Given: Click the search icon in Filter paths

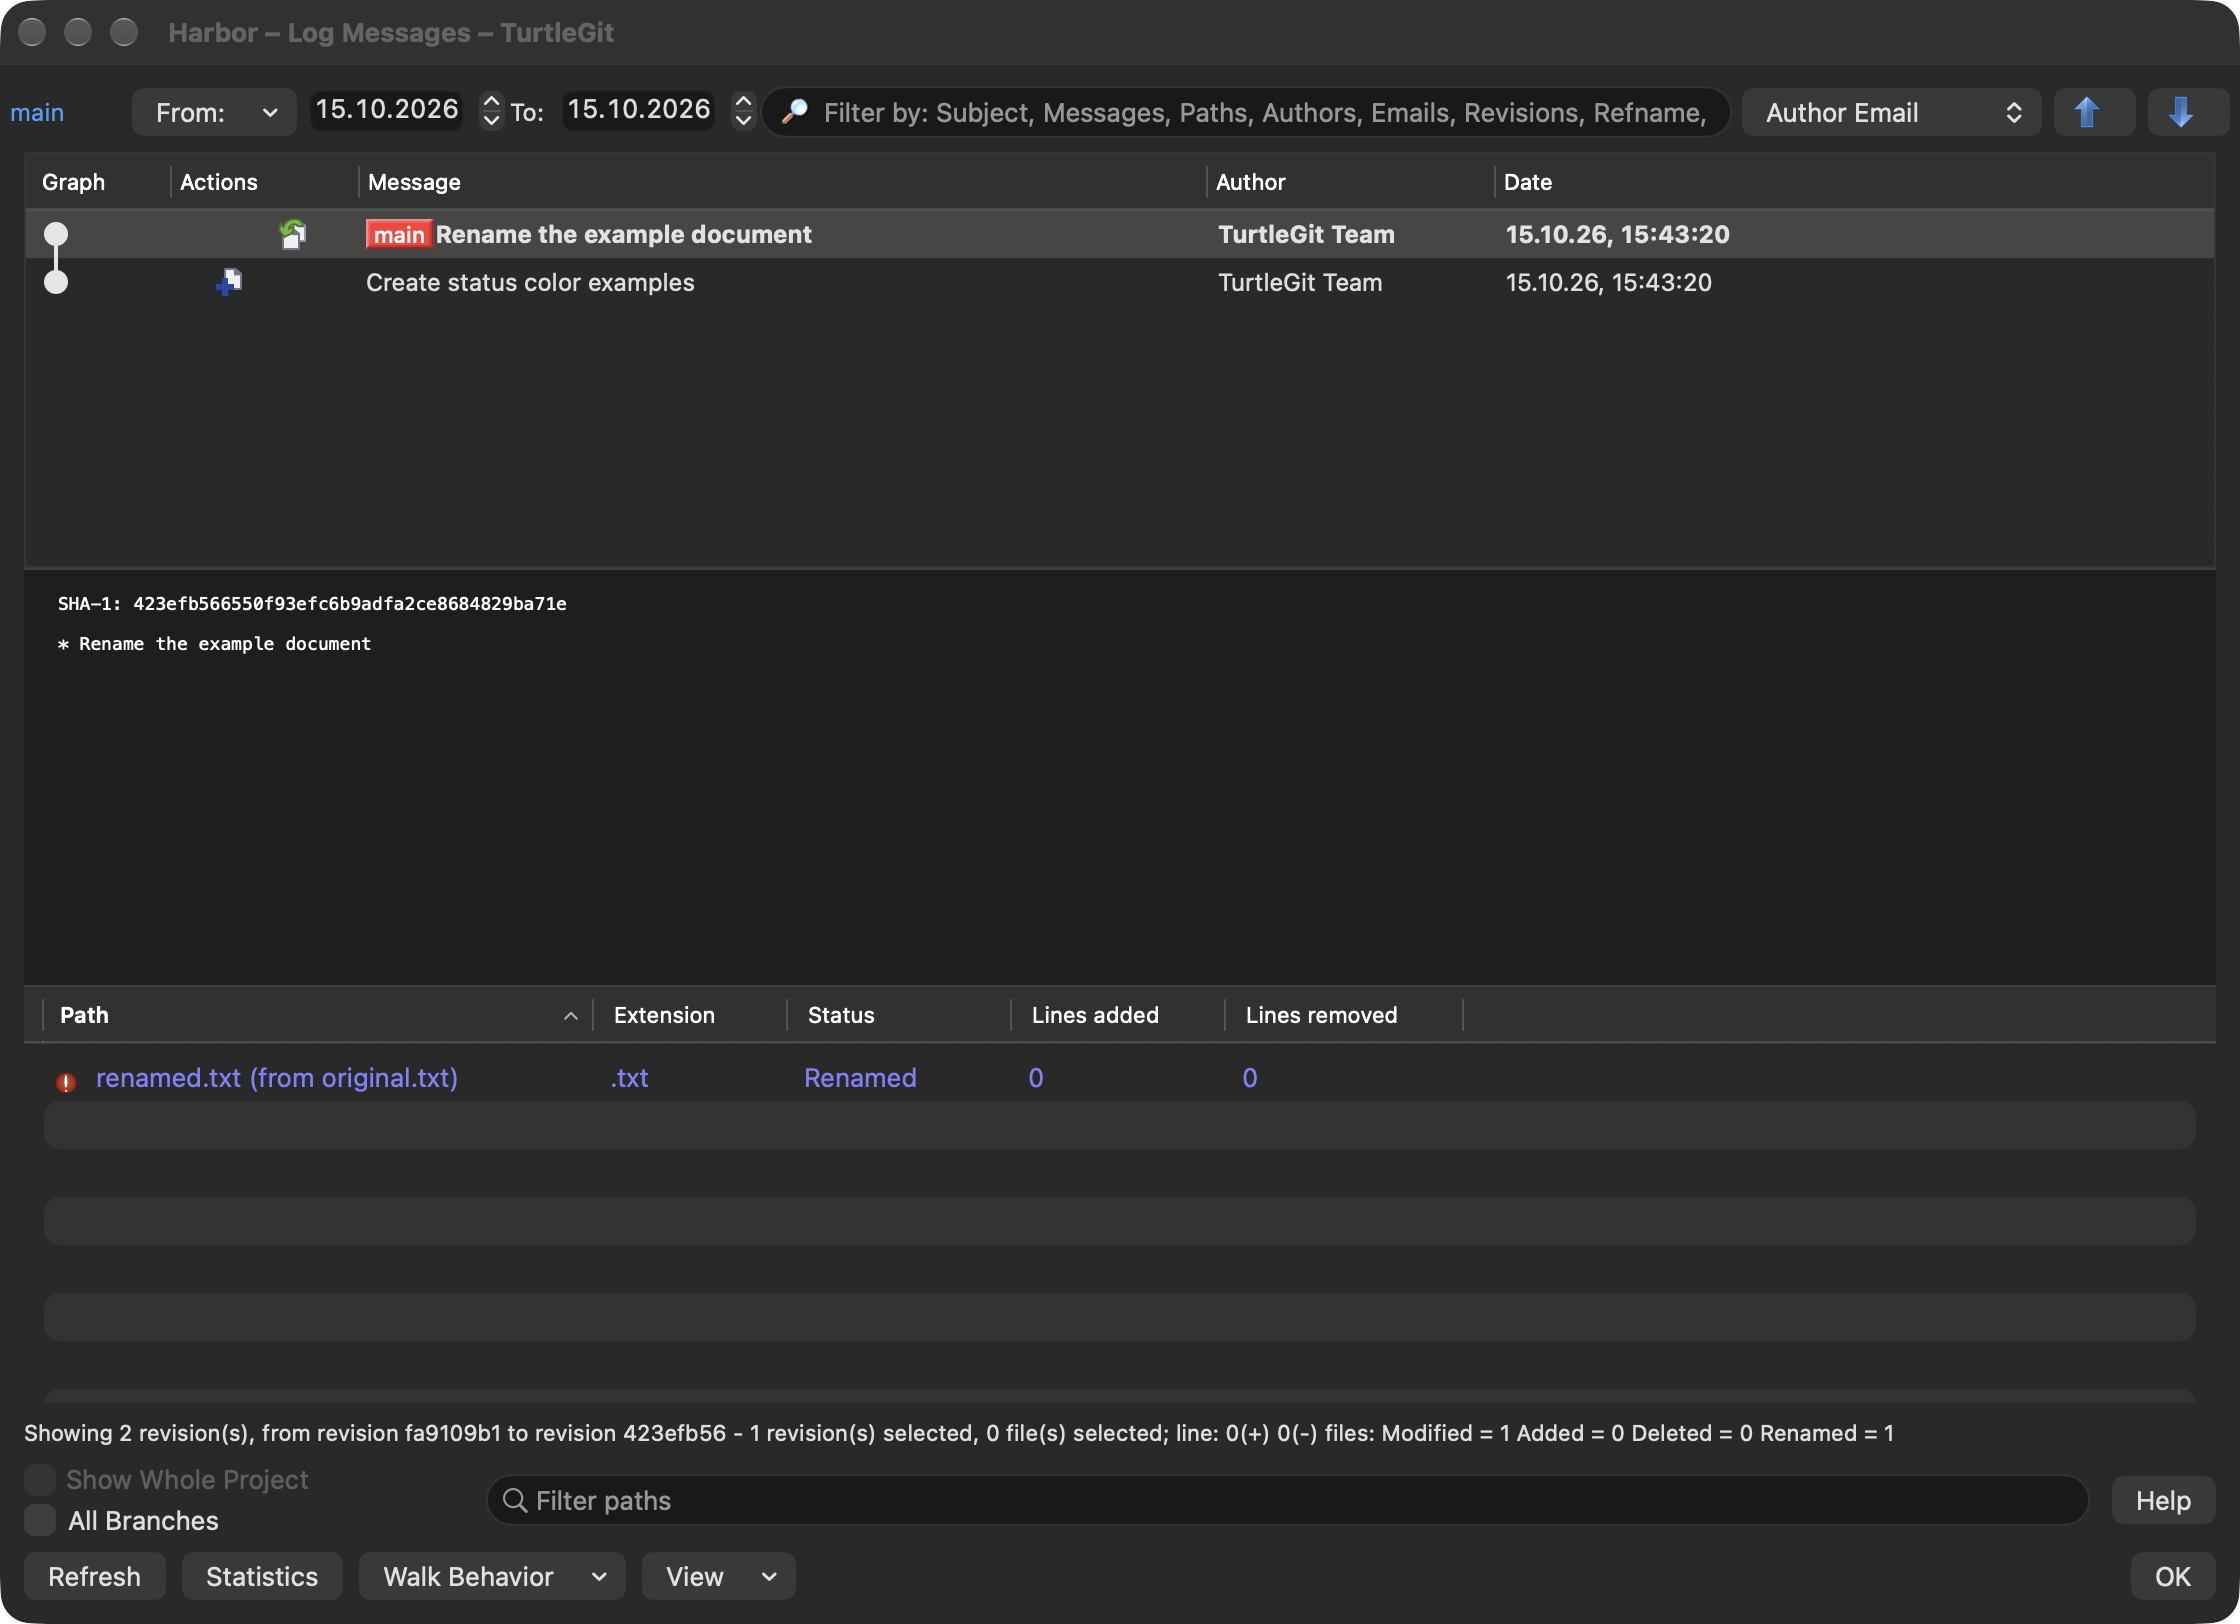Looking at the screenshot, I should point(515,1500).
